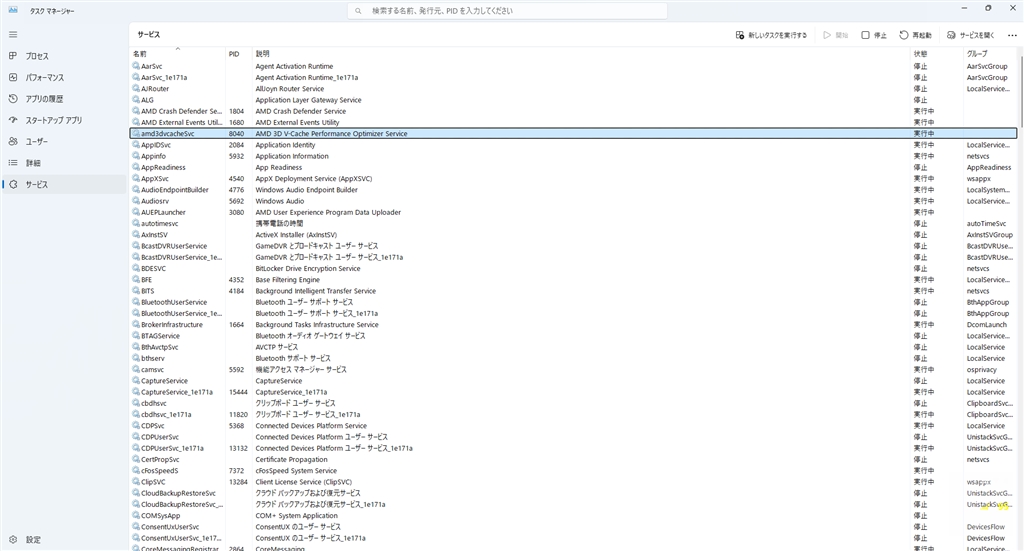Click the BDESVC service icon
Image resolution: width=1024 pixels, height=551 pixels.
click(x=136, y=268)
